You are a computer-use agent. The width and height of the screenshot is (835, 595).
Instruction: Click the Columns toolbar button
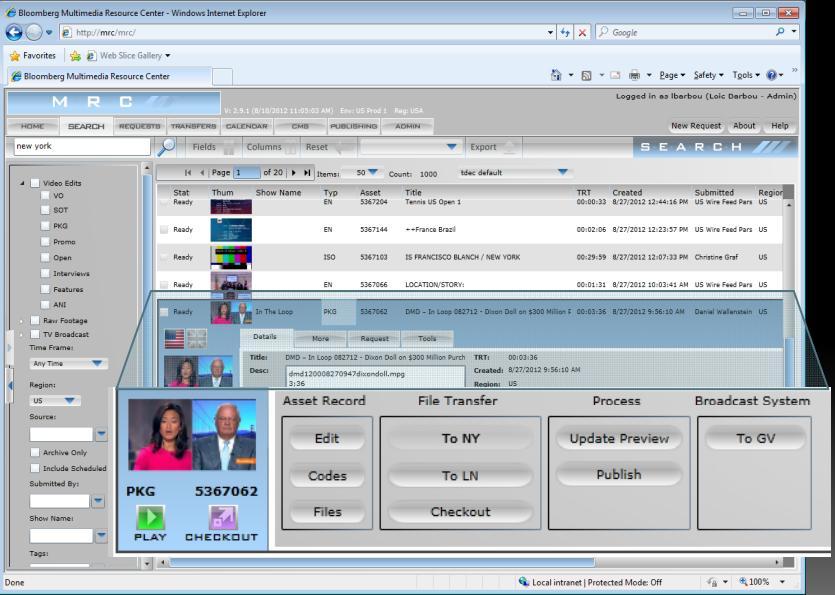coord(271,147)
